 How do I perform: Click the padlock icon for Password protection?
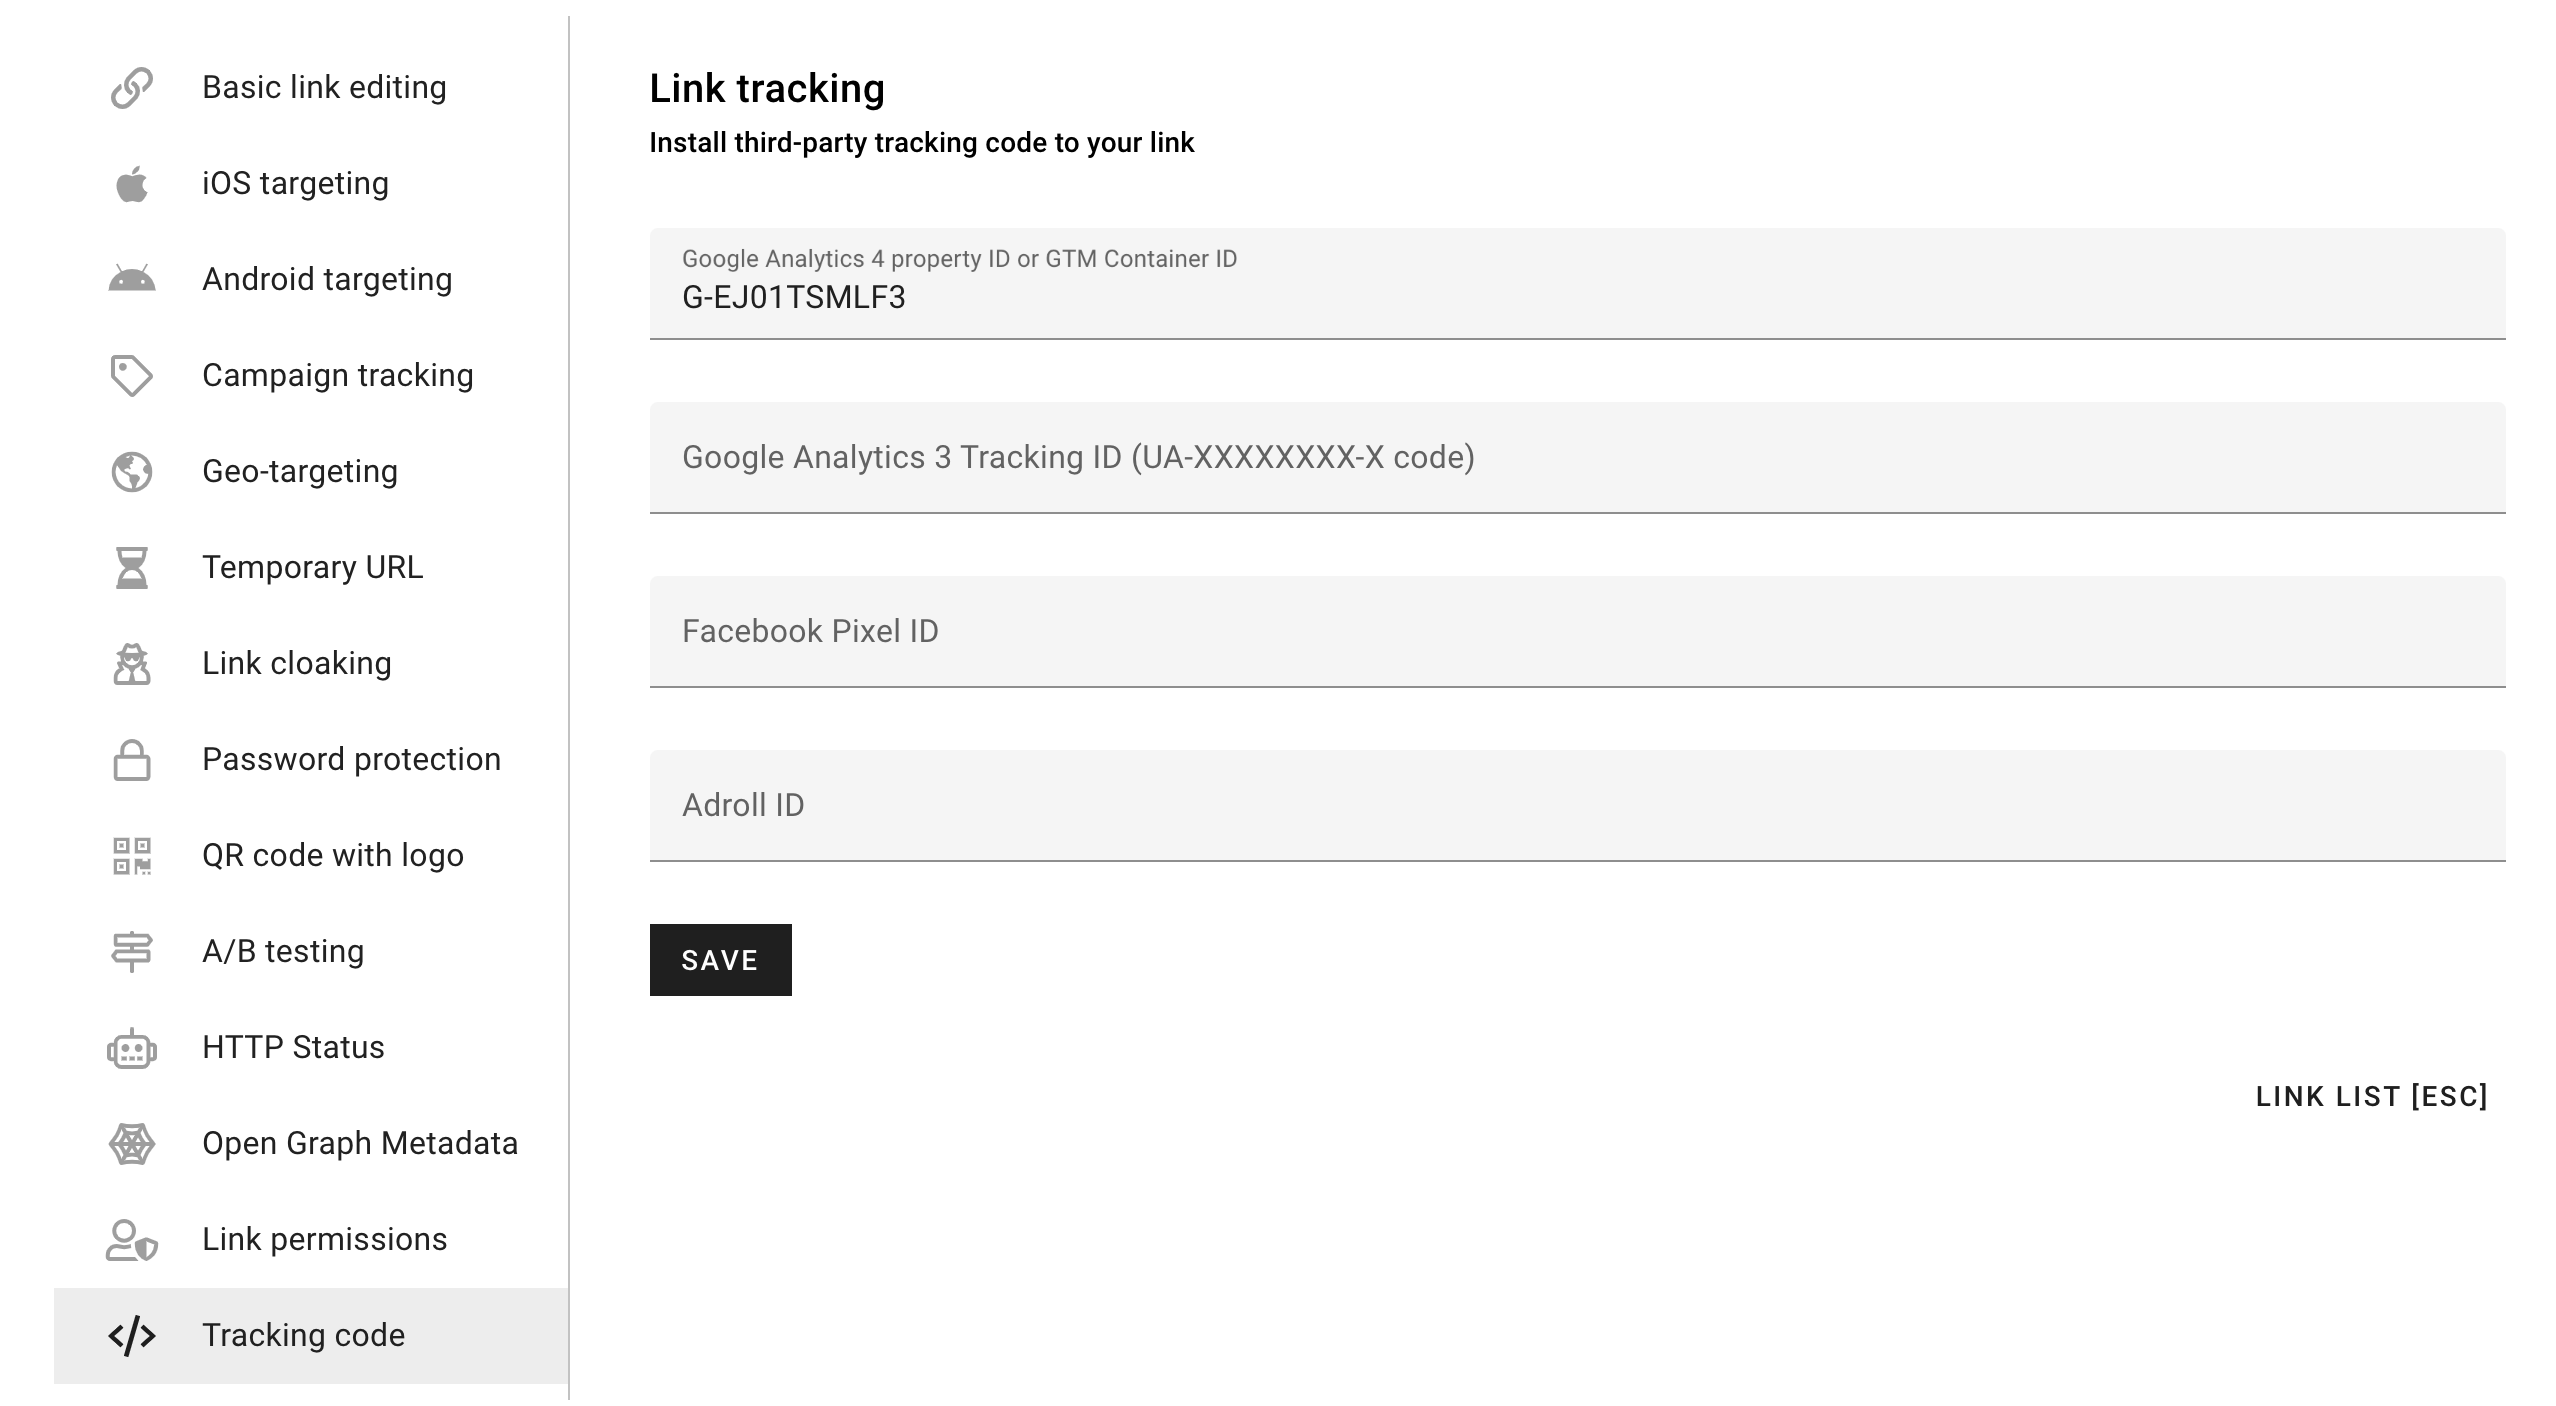(x=131, y=760)
